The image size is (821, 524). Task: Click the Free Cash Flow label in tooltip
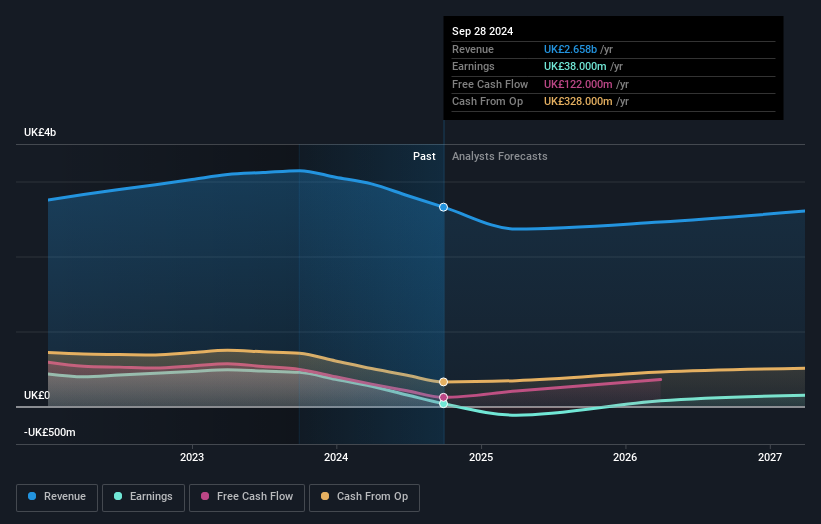click(x=490, y=84)
